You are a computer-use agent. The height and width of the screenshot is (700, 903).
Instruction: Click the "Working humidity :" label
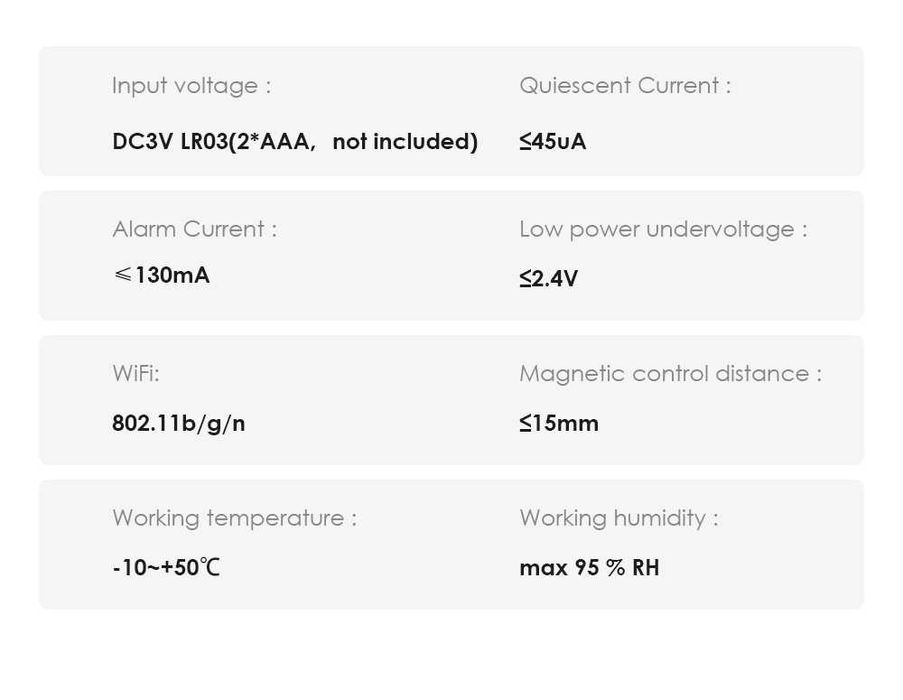619,518
